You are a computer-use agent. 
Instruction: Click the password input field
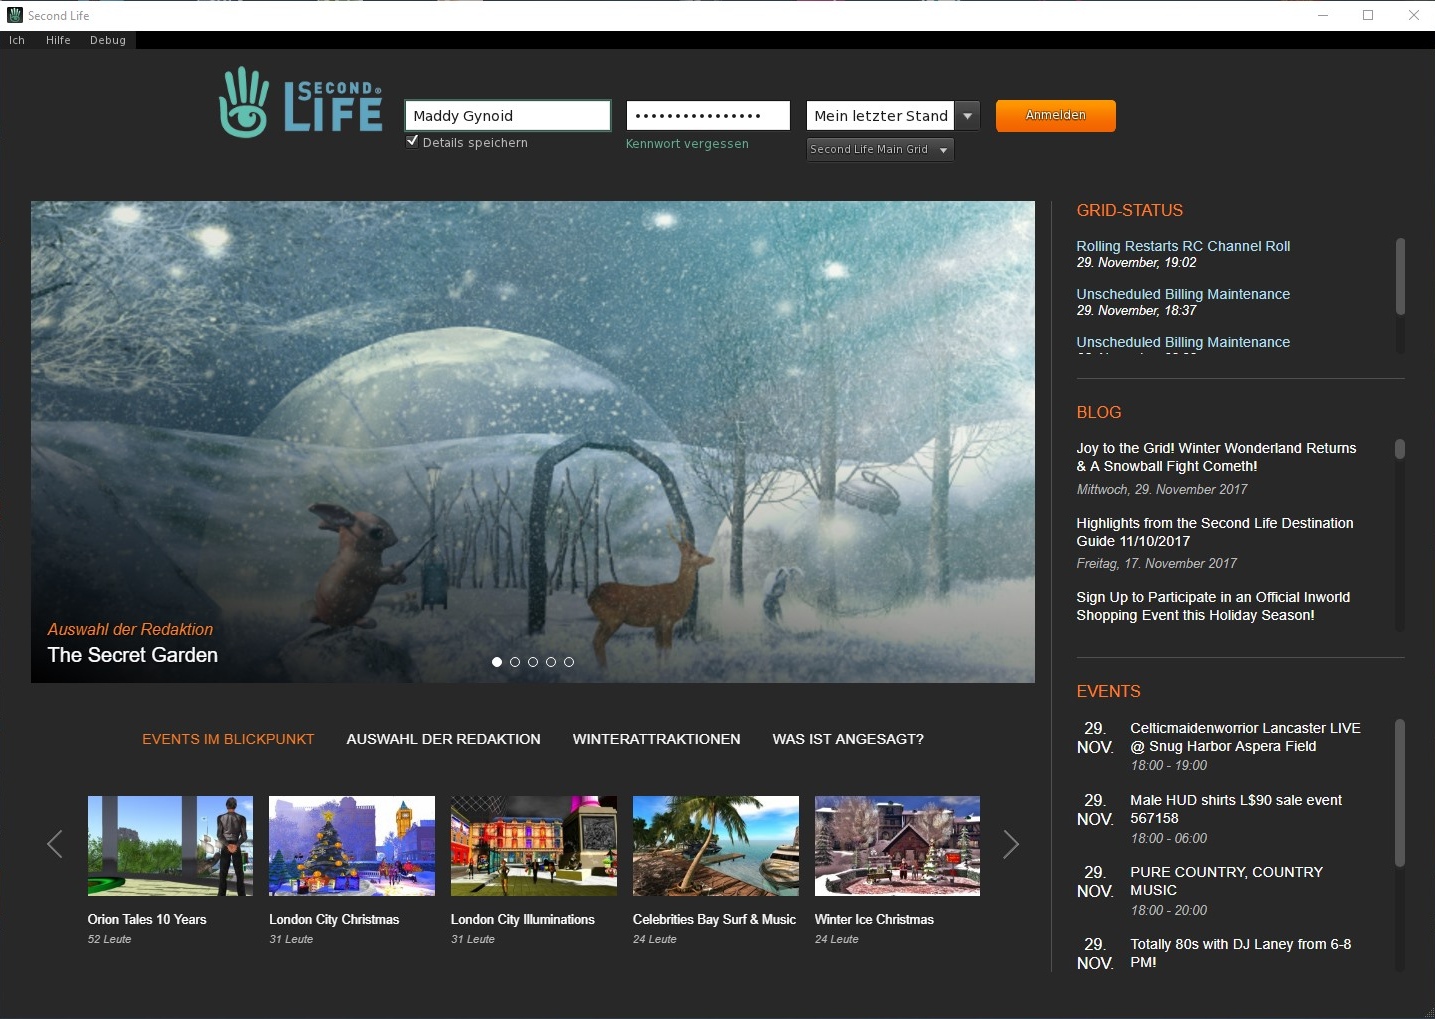[x=707, y=115]
